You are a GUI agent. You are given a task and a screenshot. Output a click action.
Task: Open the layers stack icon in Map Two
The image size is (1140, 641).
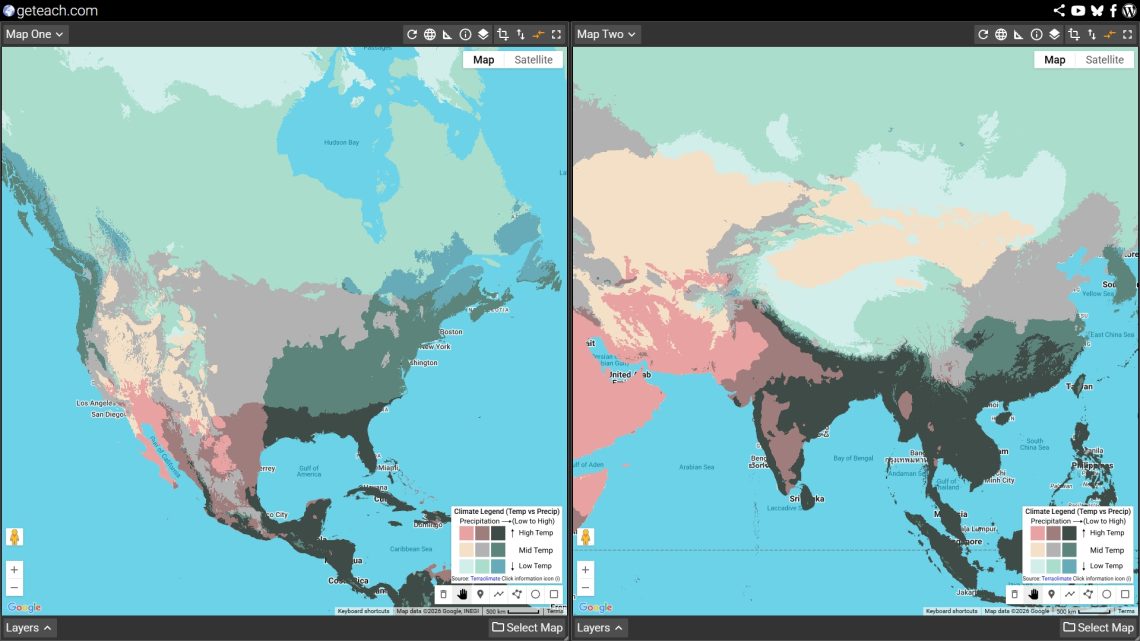point(1054,34)
